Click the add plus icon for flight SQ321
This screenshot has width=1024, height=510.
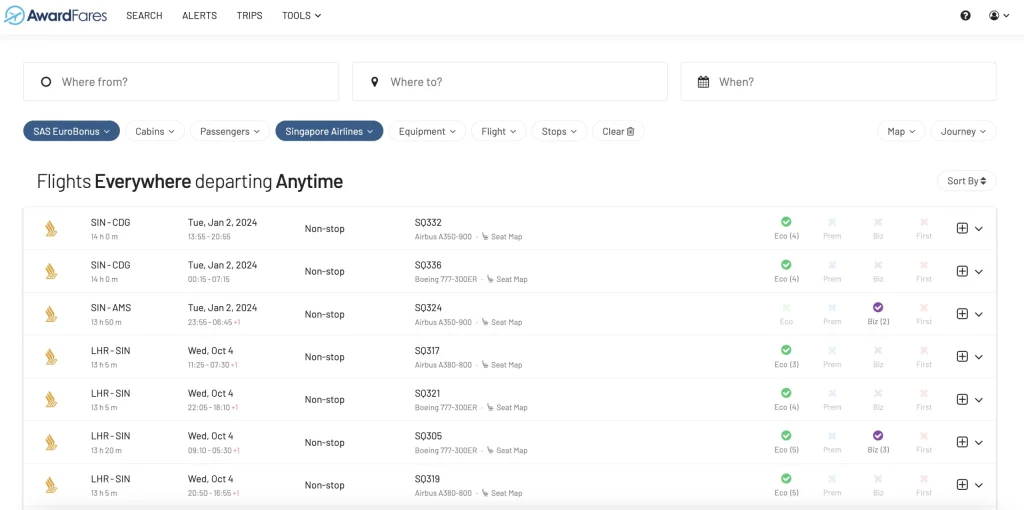(962, 400)
